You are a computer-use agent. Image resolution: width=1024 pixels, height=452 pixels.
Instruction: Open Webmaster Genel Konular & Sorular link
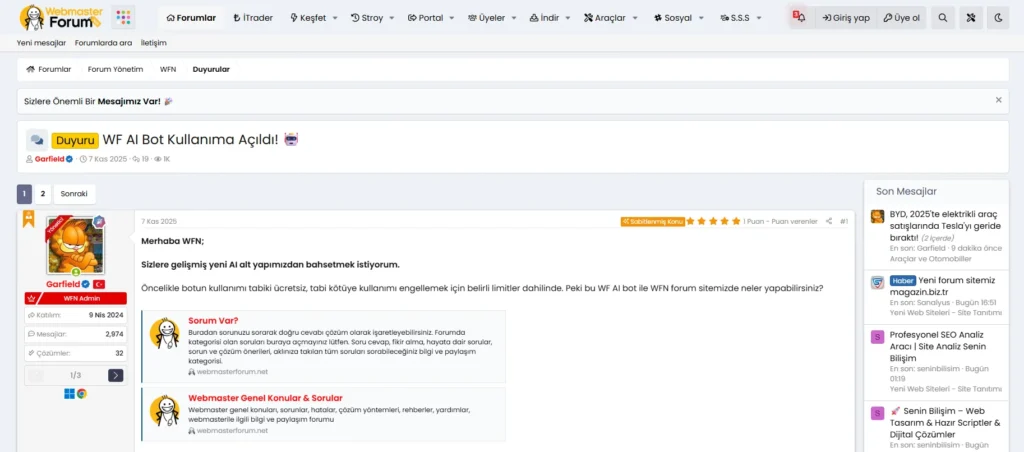265,398
